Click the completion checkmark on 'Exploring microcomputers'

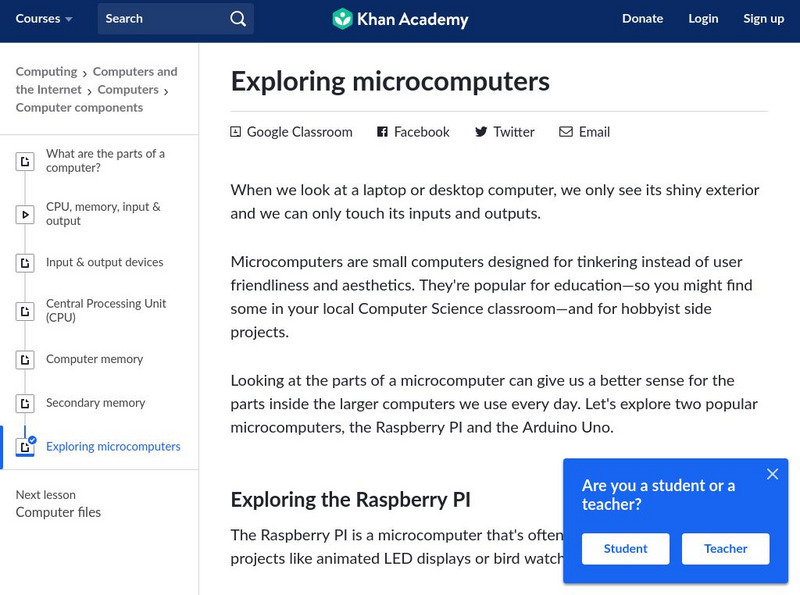pyautogui.click(x=33, y=439)
